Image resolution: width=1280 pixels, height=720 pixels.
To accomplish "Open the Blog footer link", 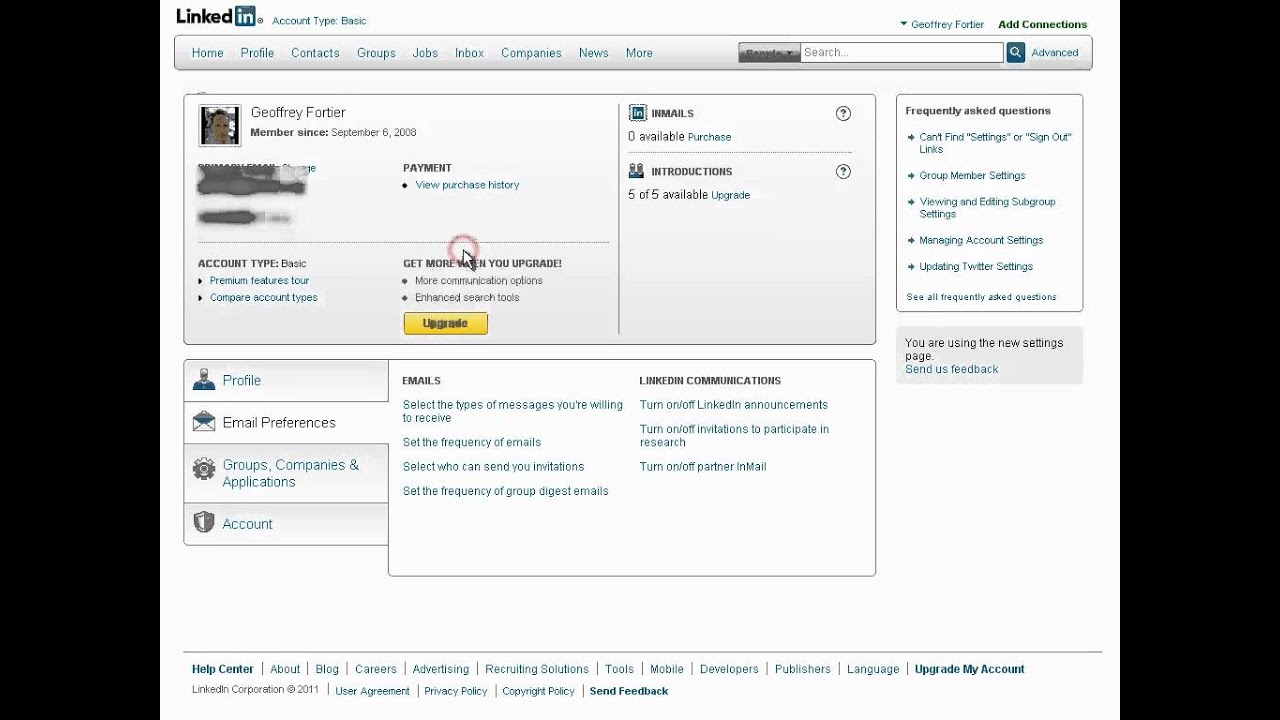I will click(327, 669).
